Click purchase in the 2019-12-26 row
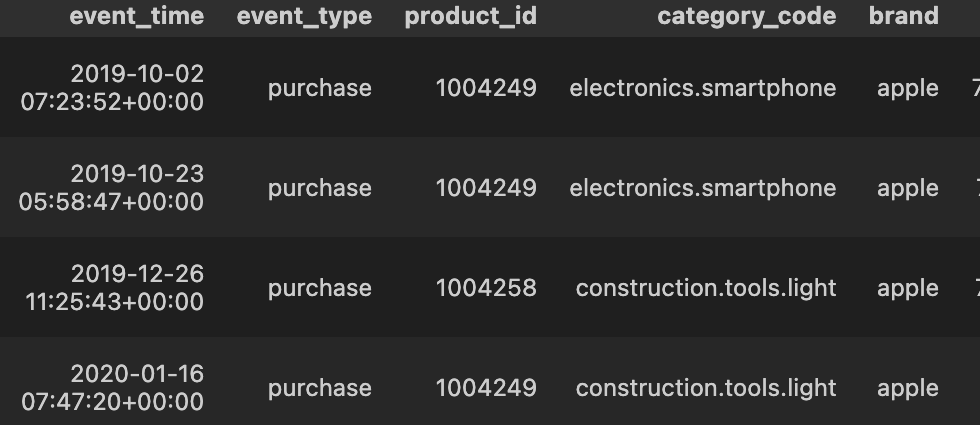The width and height of the screenshot is (980, 425). point(320,289)
